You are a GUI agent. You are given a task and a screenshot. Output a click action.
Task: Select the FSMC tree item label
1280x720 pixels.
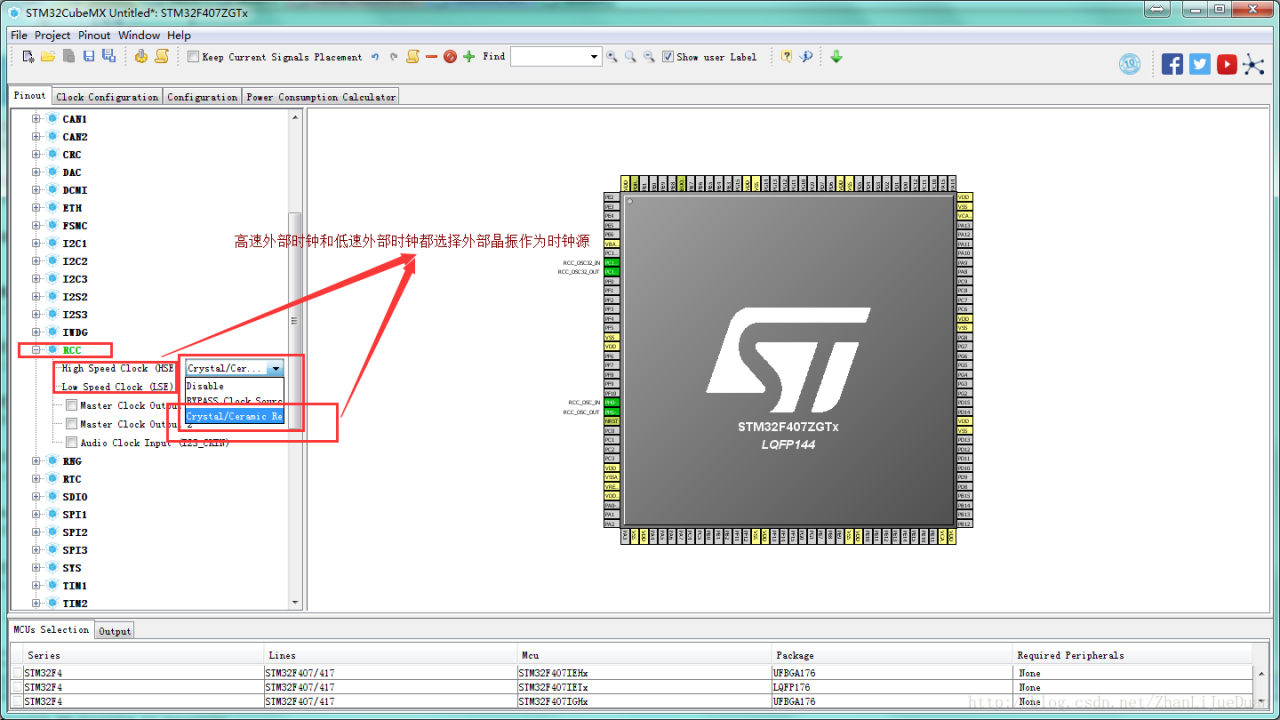pos(75,226)
